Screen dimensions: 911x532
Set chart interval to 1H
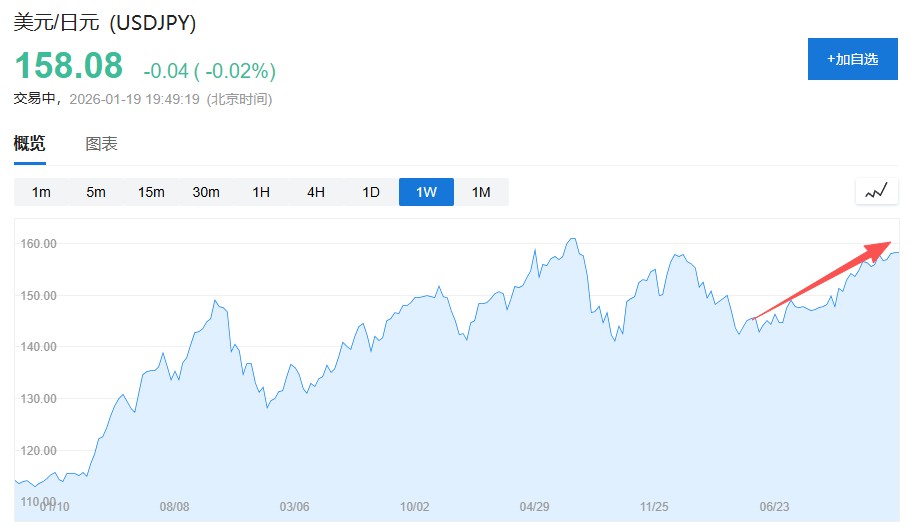(261, 192)
